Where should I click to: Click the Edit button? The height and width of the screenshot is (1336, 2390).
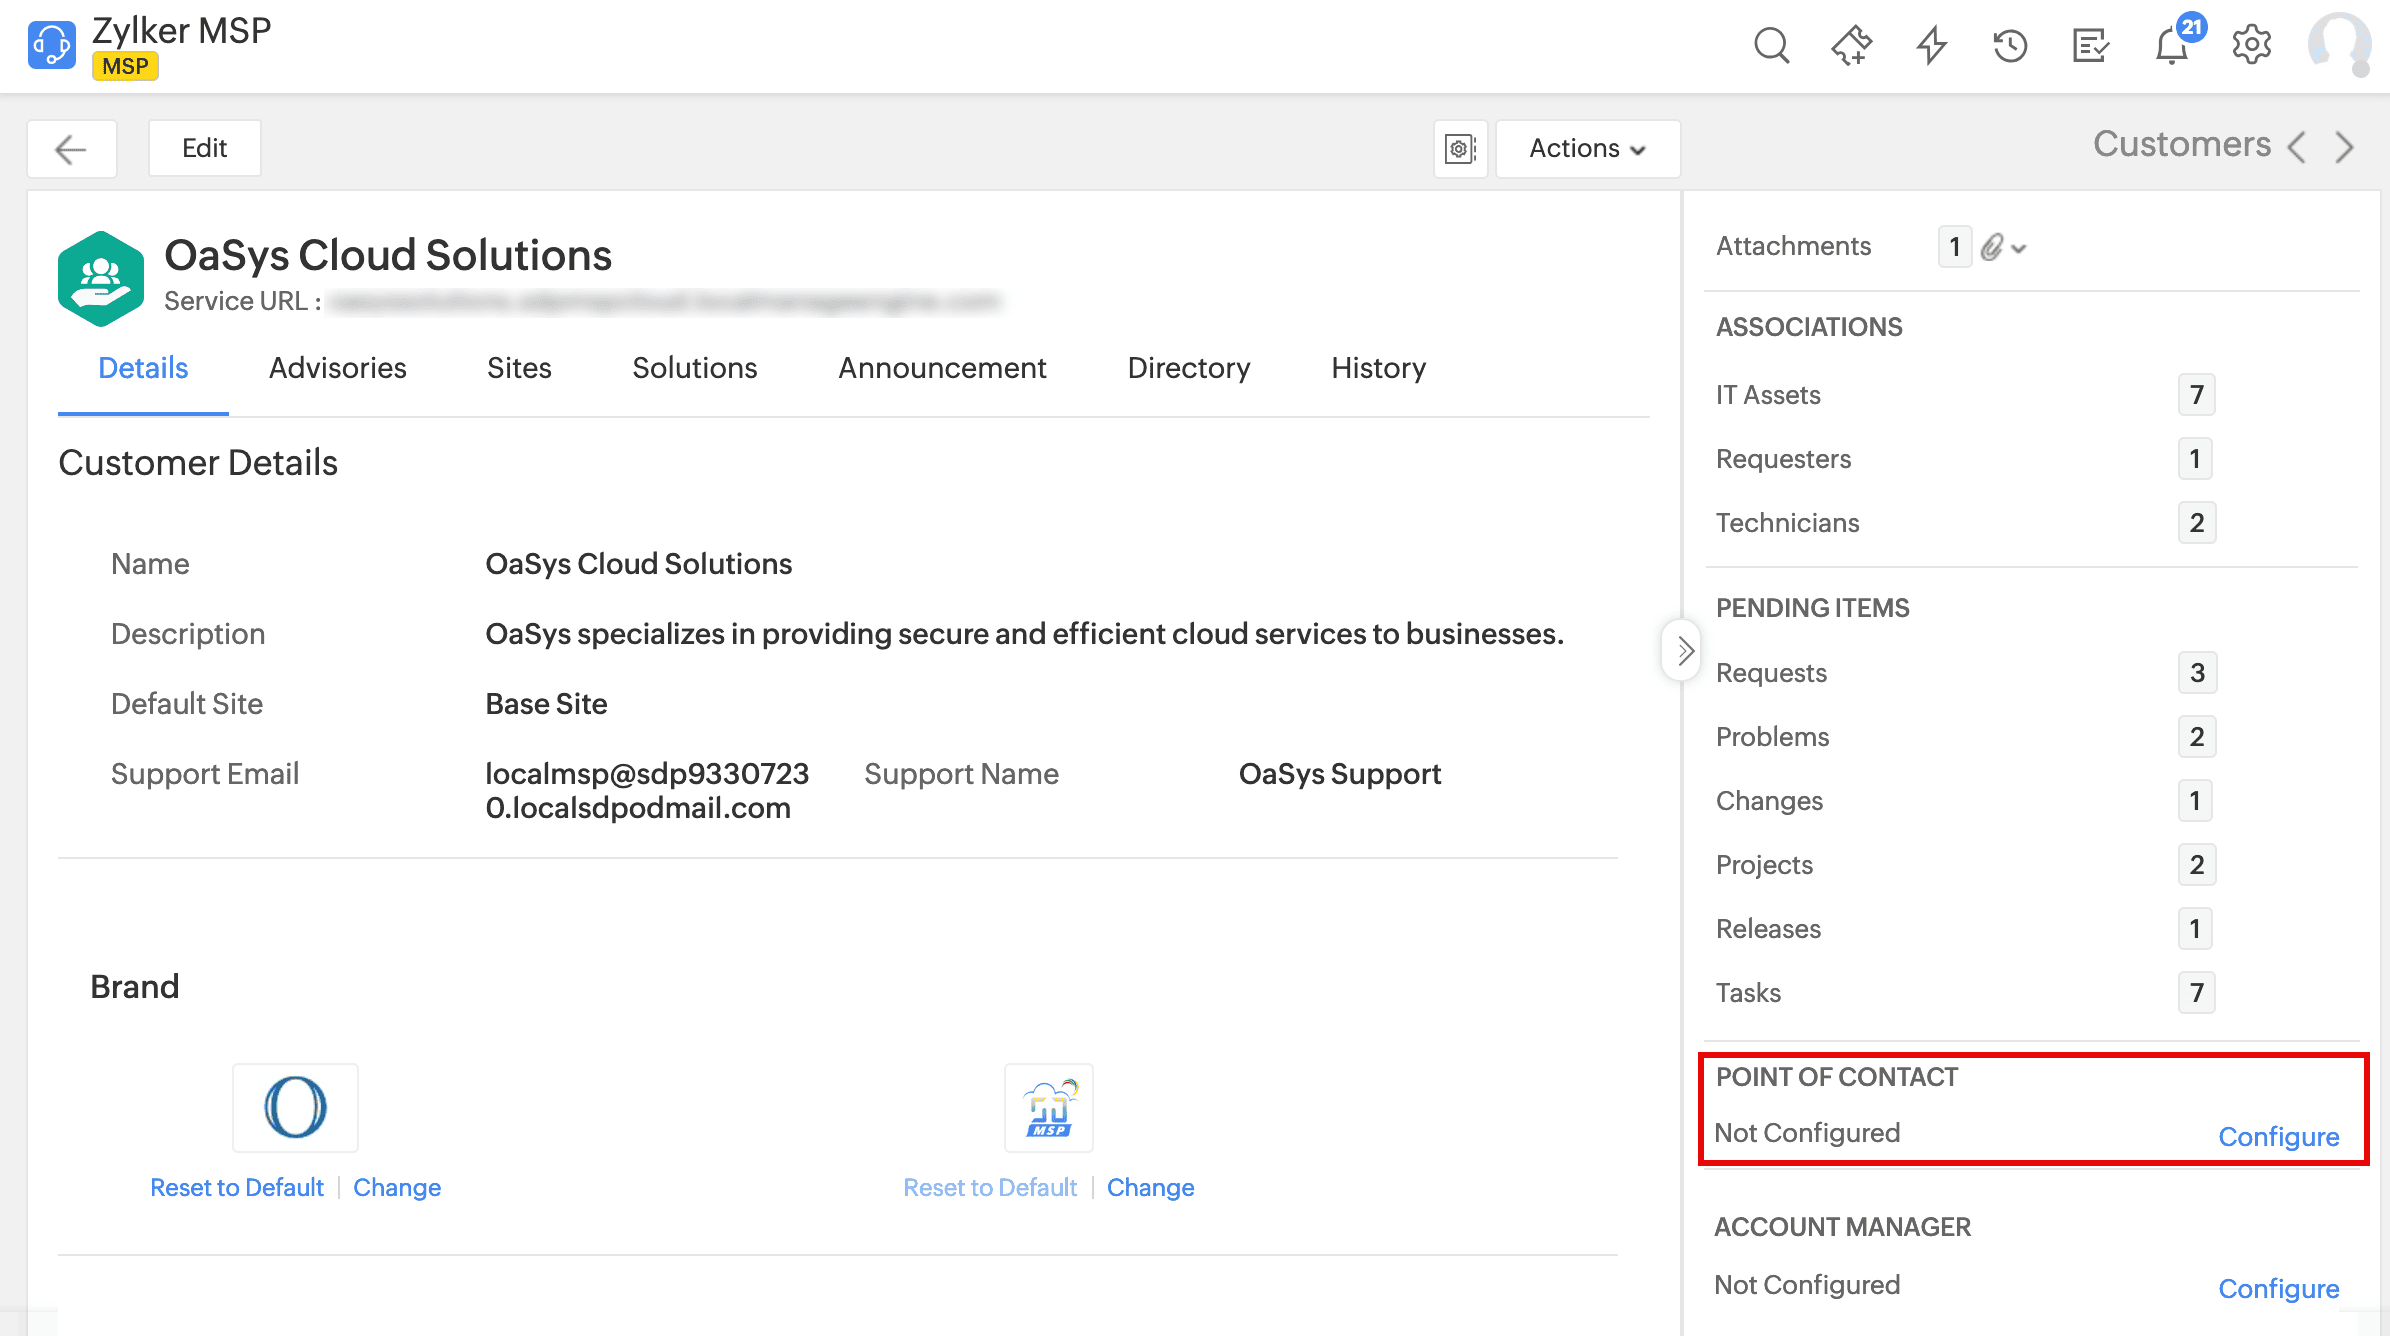point(204,149)
